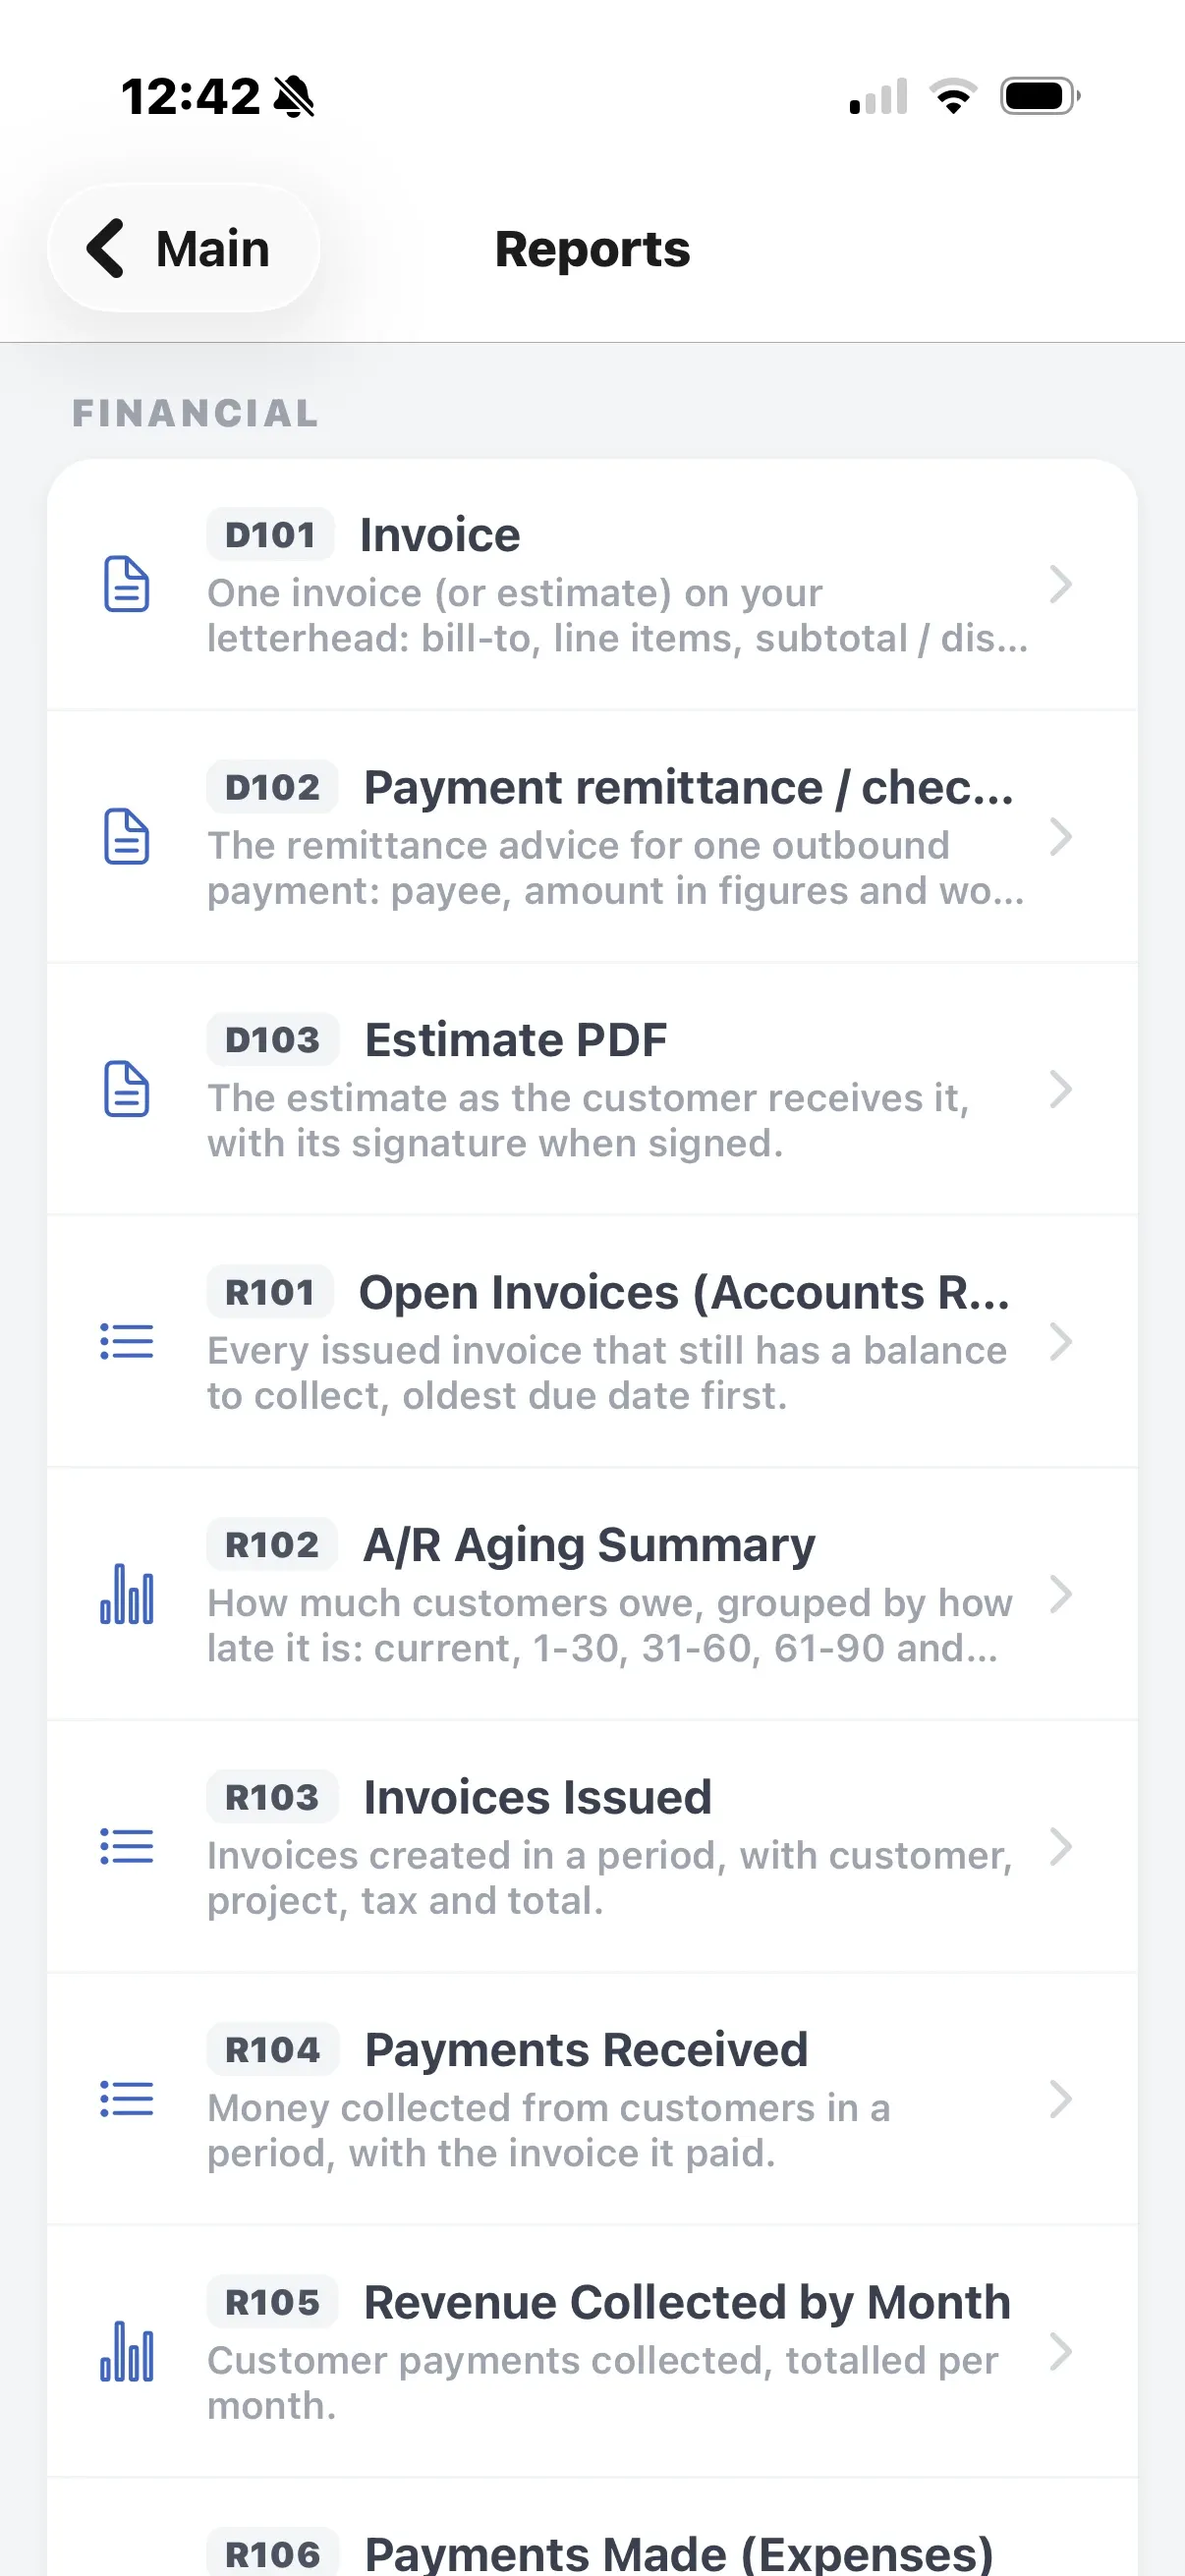Tap description 'How much customers owe, grouped by how late'
Viewport: 1185px width, 2576px height.
tap(610, 1626)
